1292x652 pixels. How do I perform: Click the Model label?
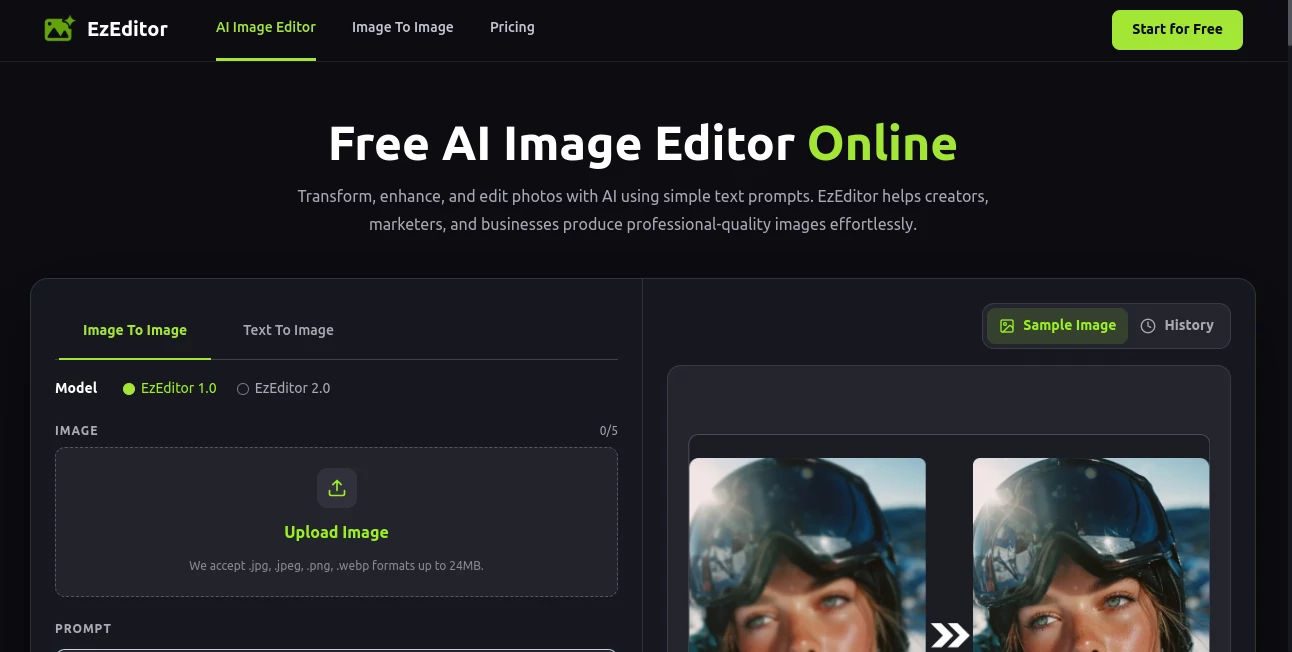(76, 388)
